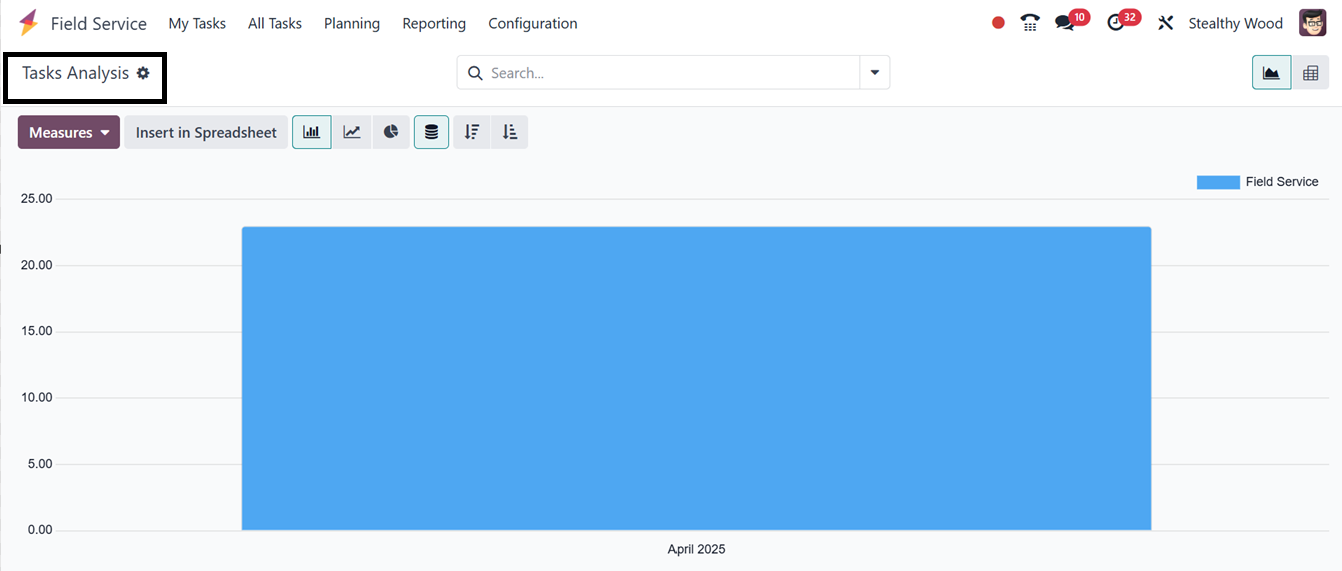1342x571 pixels.
Task: Click the 10.00 axis value
Action: [x=36, y=397]
